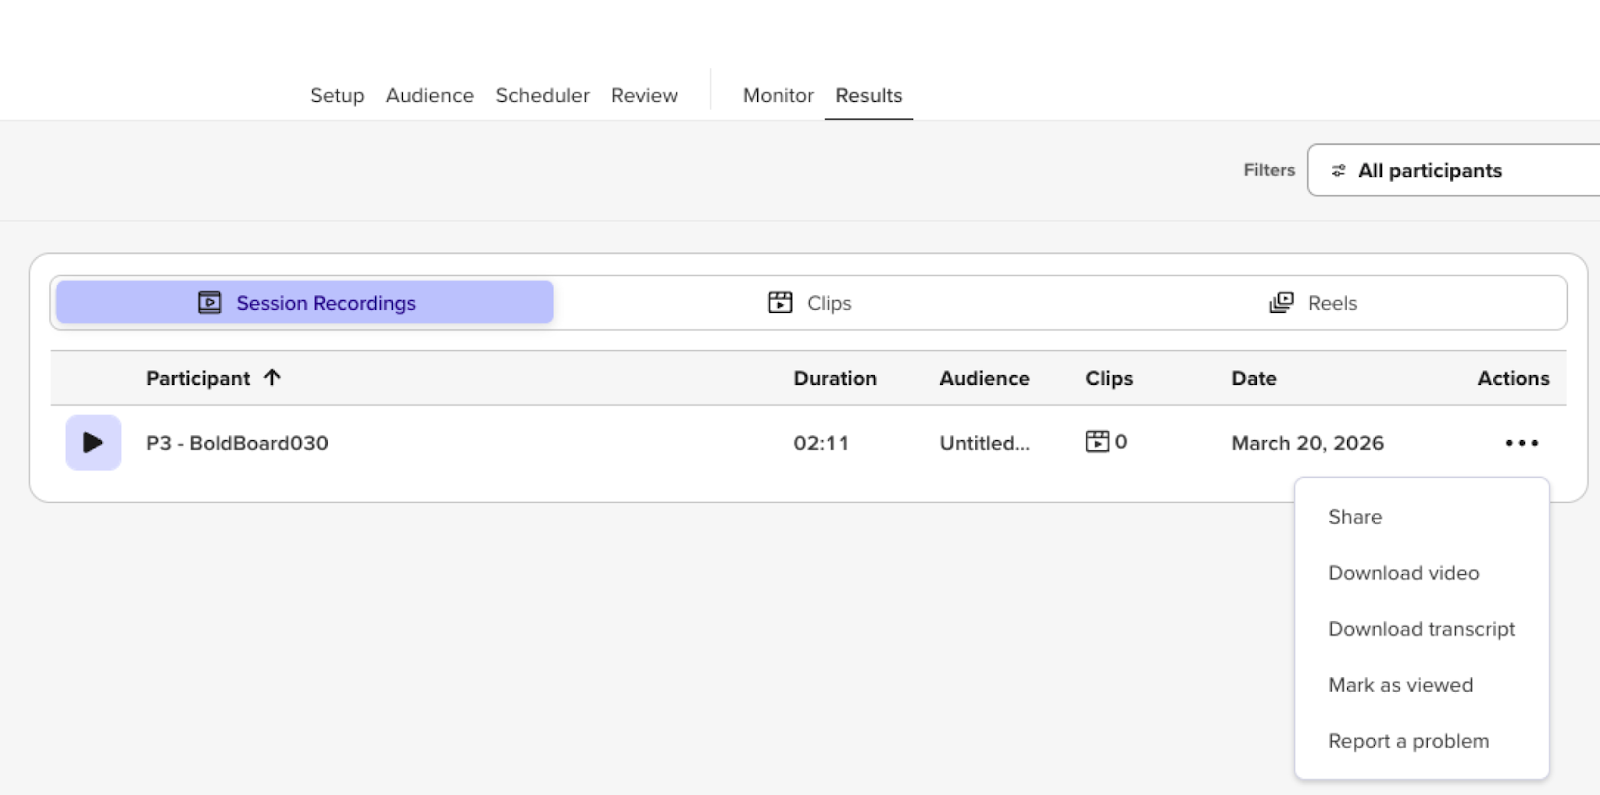Select Share from the actions menu
This screenshot has width=1600, height=795.
tap(1355, 517)
